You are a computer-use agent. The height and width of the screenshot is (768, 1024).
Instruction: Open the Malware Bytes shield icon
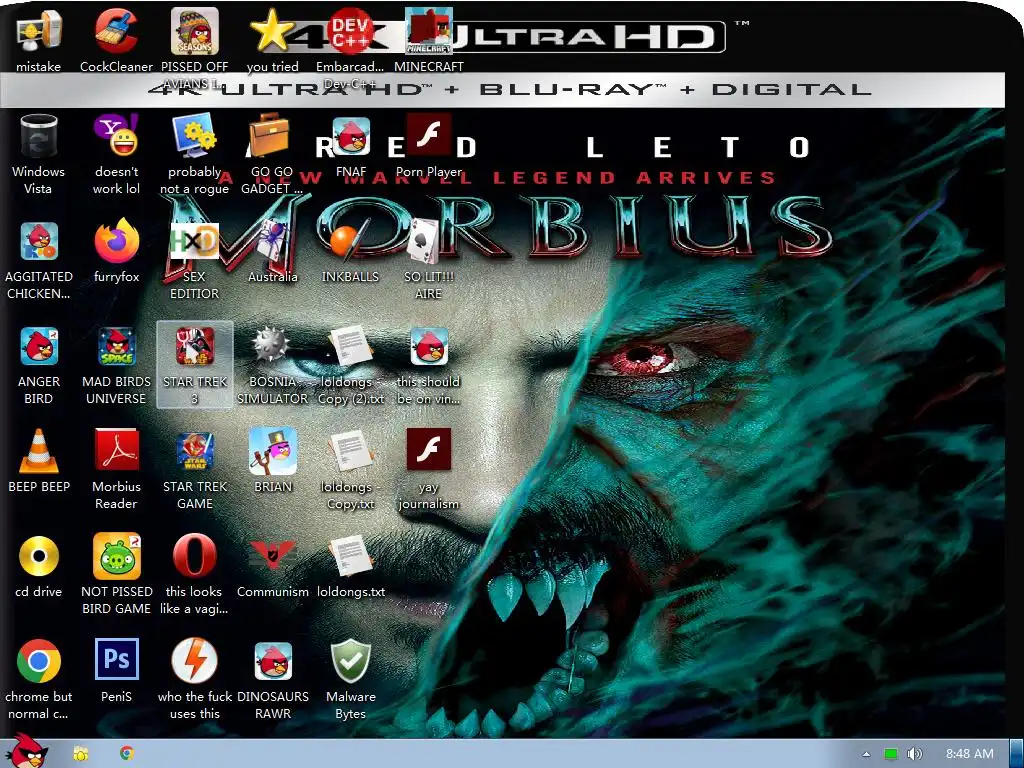pyautogui.click(x=351, y=661)
